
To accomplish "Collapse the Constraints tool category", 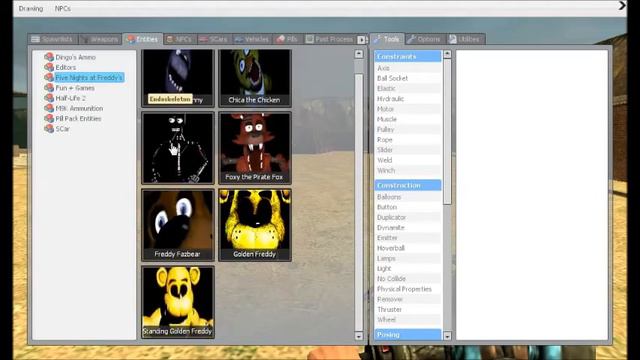I will 408,57.
